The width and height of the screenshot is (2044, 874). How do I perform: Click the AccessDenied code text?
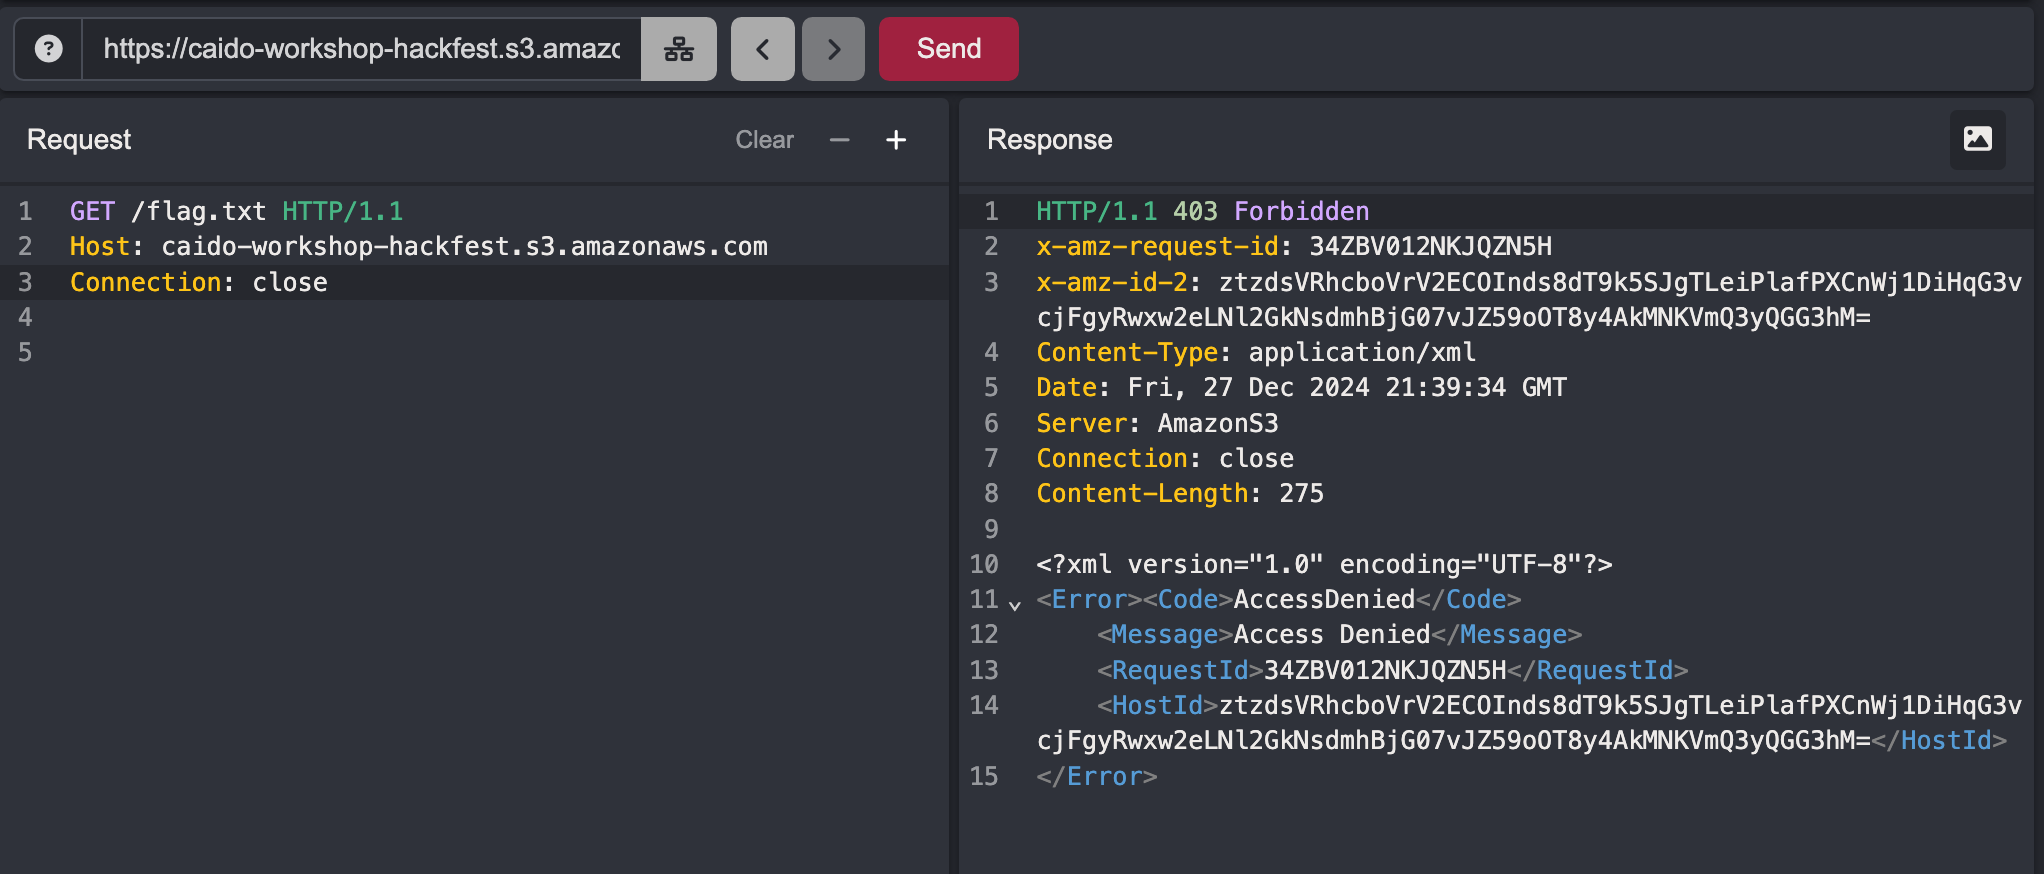tap(1324, 599)
